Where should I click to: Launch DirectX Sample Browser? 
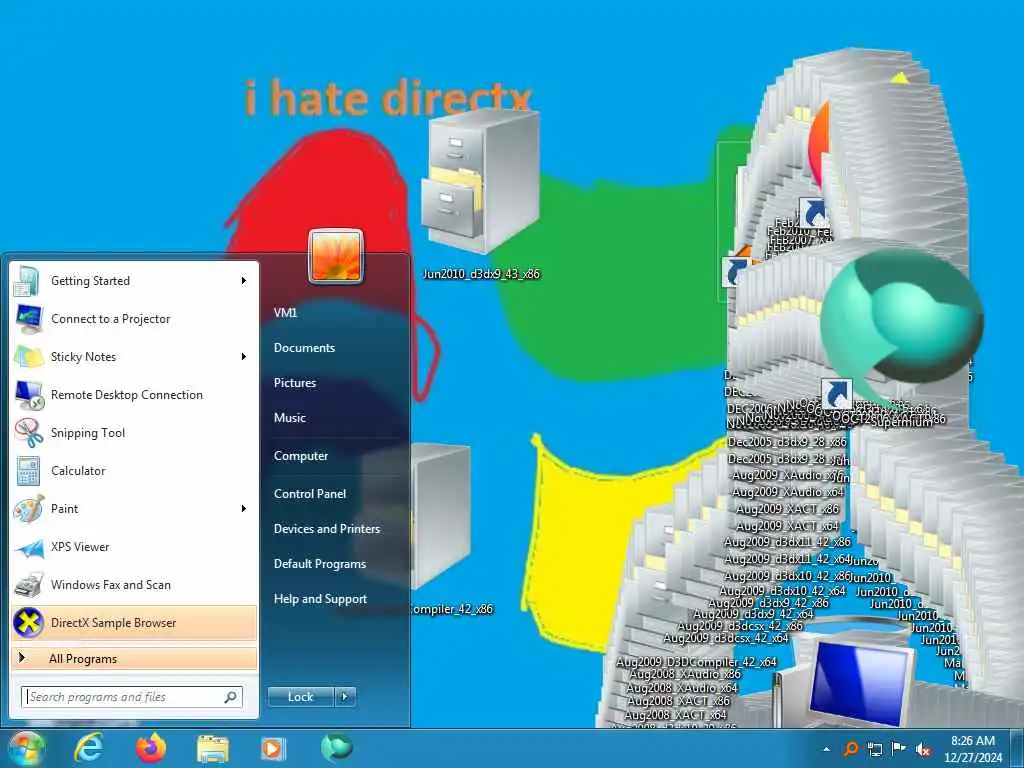[x=134, y=622]
